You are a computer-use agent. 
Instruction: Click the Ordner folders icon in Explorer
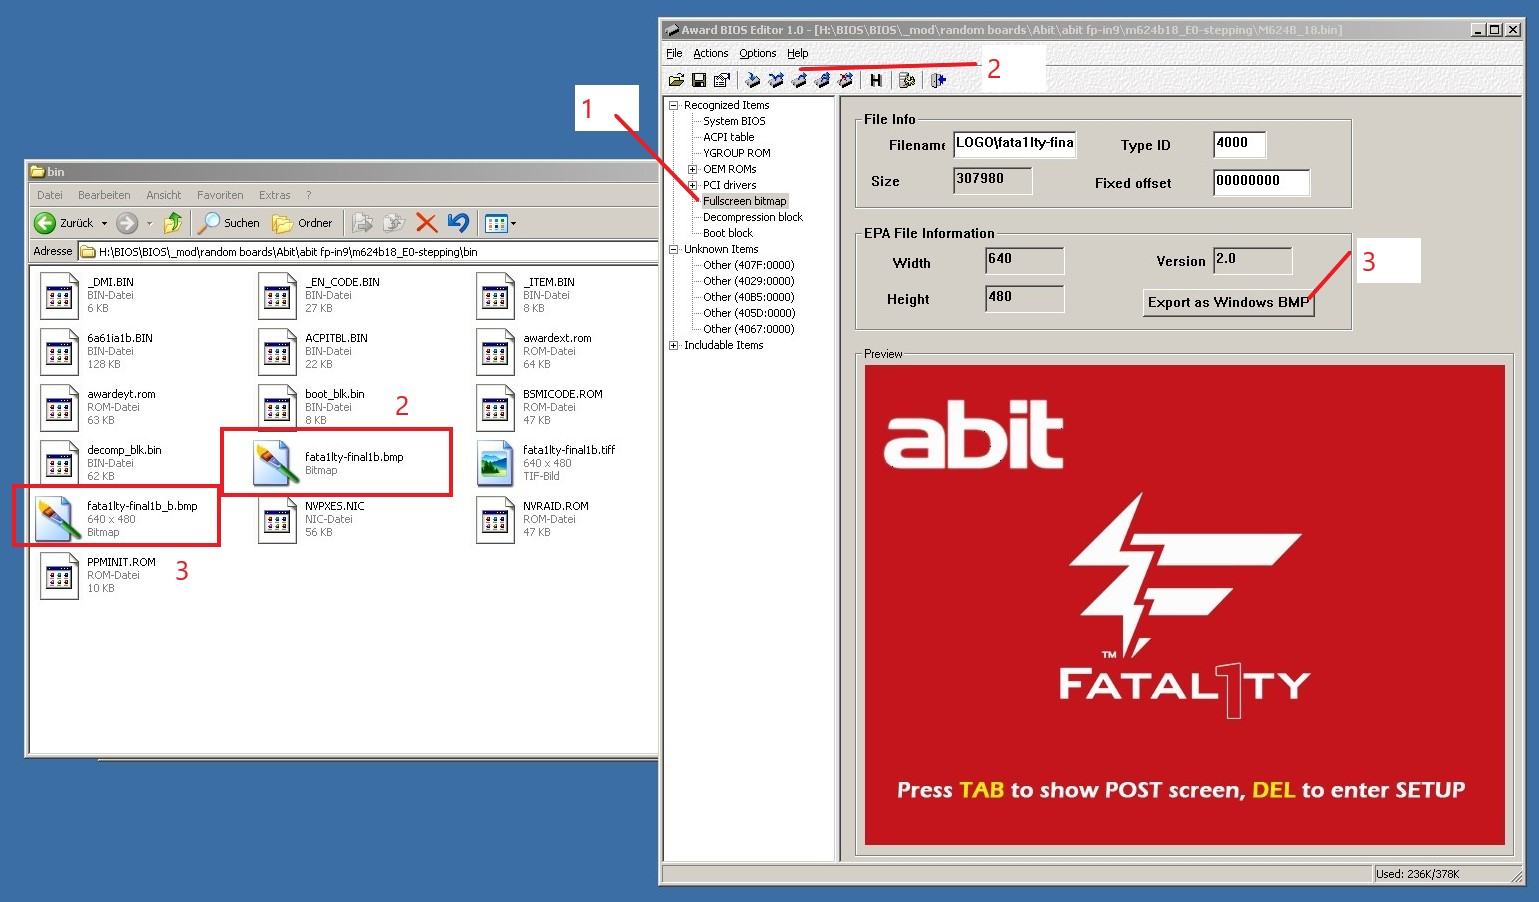(x=283, y=223)
